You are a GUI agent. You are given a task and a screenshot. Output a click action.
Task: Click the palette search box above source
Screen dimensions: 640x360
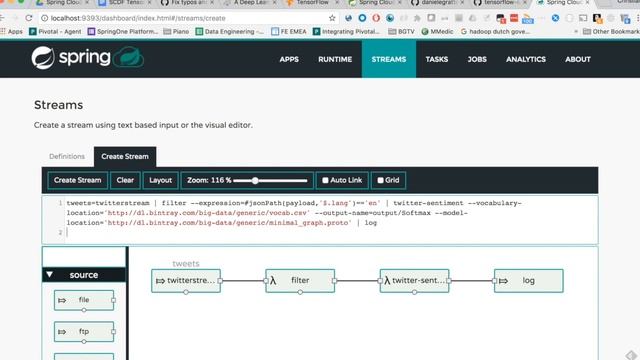click(x=84, y=257)
